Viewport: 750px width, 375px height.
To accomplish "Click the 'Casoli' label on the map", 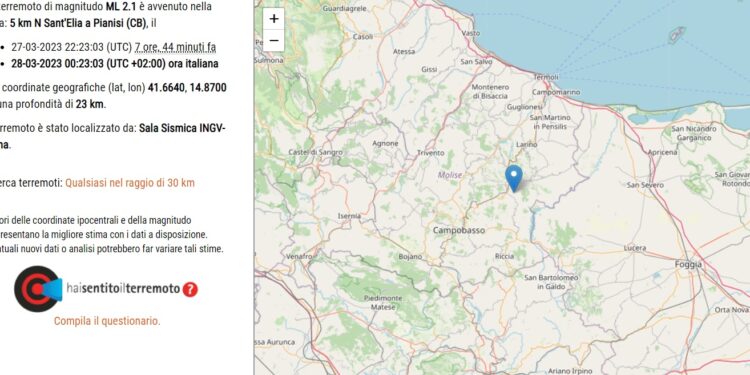I will tap(363, 37).
